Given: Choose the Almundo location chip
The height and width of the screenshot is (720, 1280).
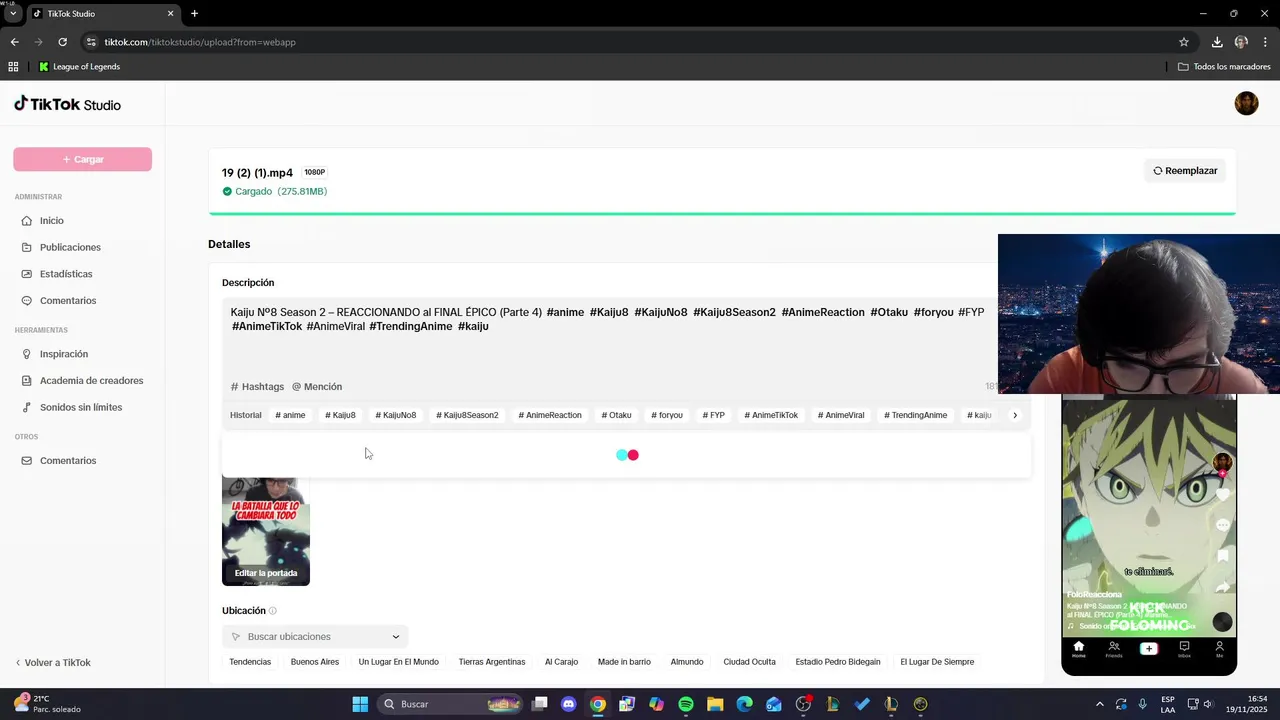Looking at the screenshot, I should coord(687,662).
